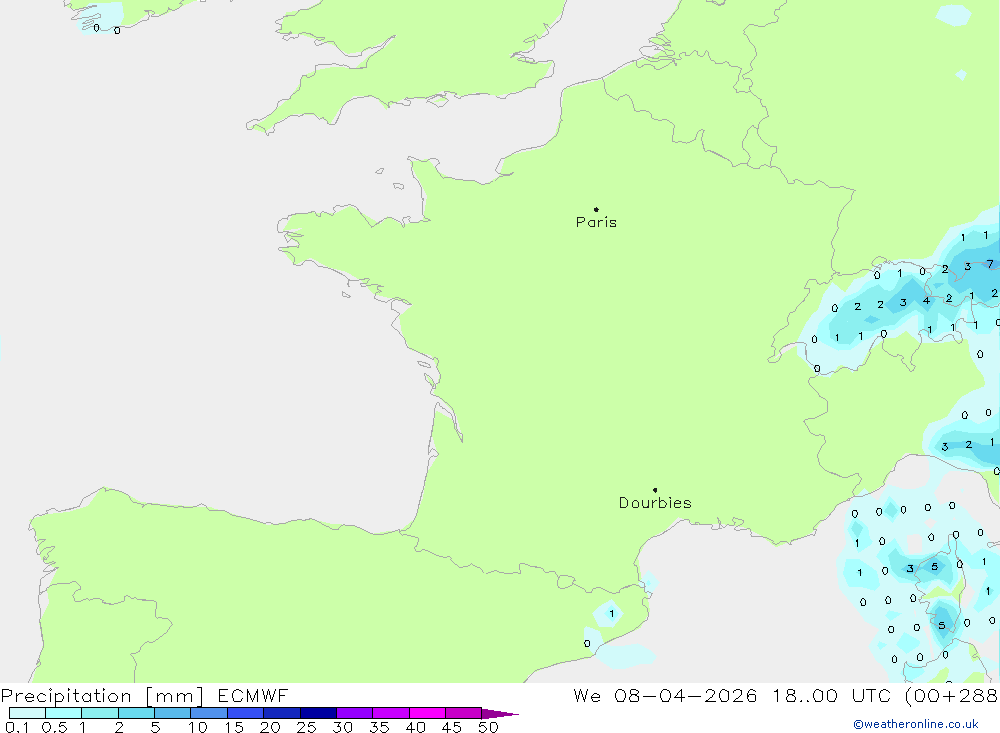The image size is (1000, 733).
Task: Select the 0.5–1 mm legend swatch
Action: tap(64, 713)
